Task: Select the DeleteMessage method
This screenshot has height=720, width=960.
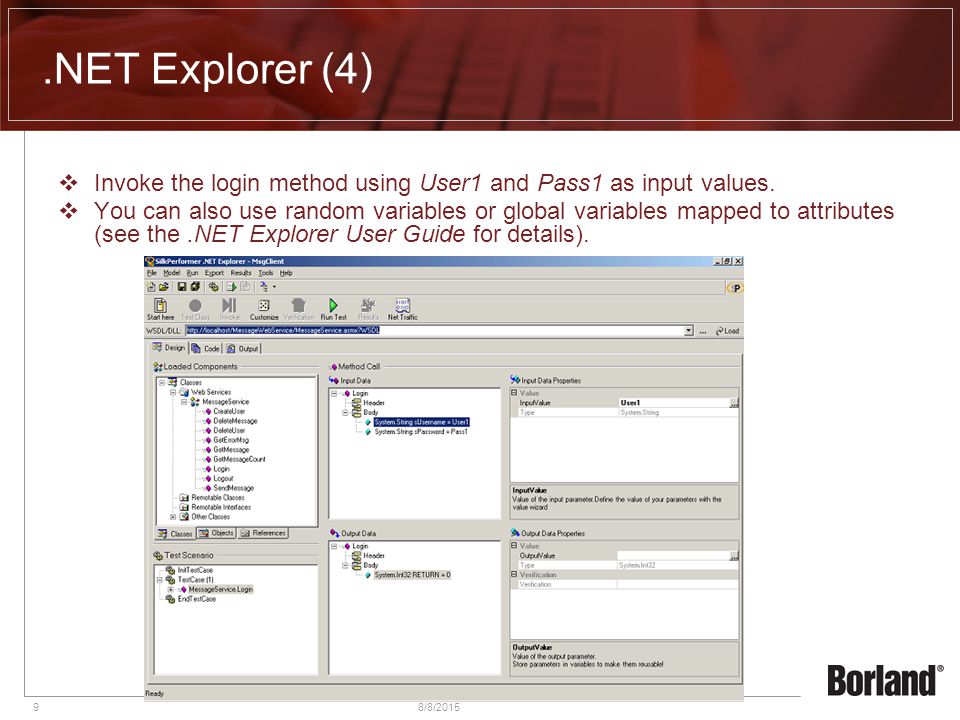Action: (235, 421)
